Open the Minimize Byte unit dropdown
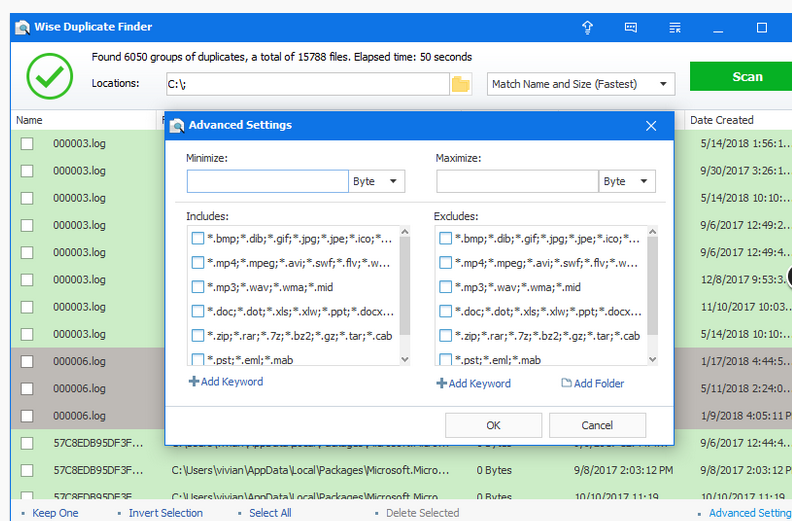 pyautogui.click(x=377, y=181)
